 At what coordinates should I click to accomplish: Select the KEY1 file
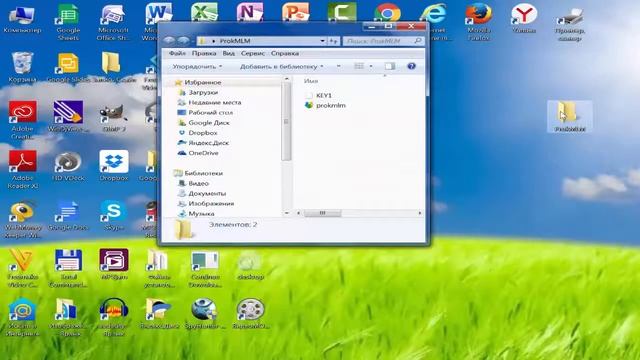point(319,95)
